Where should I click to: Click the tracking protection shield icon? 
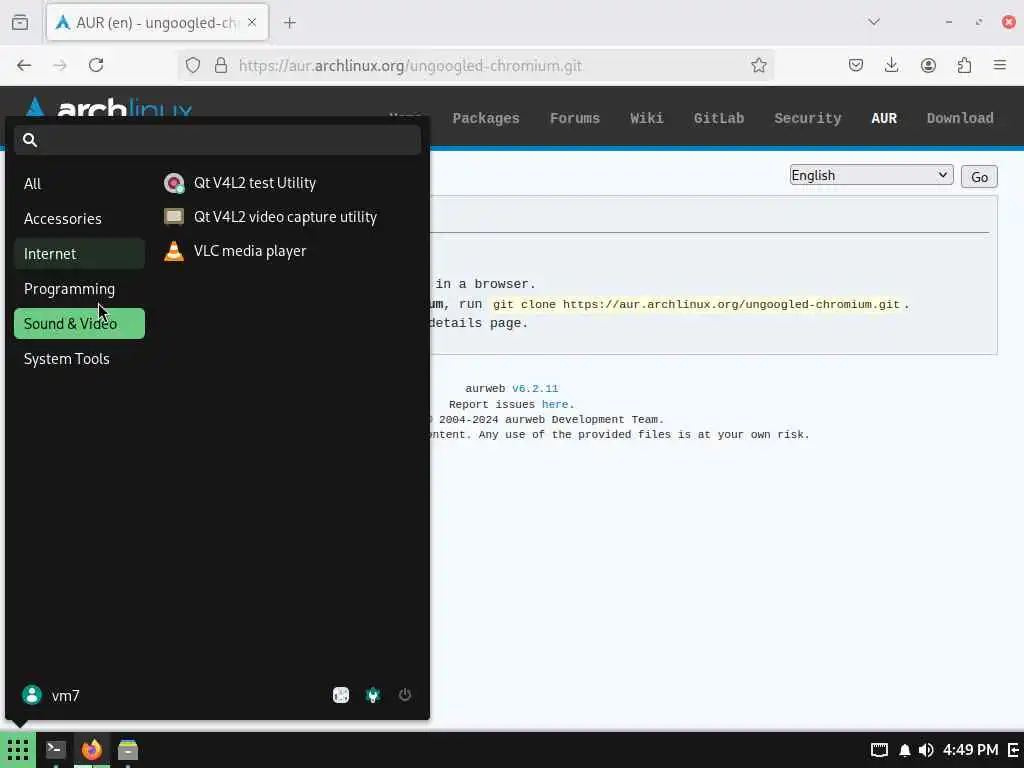pyautogui.click(x=193, y=65)
